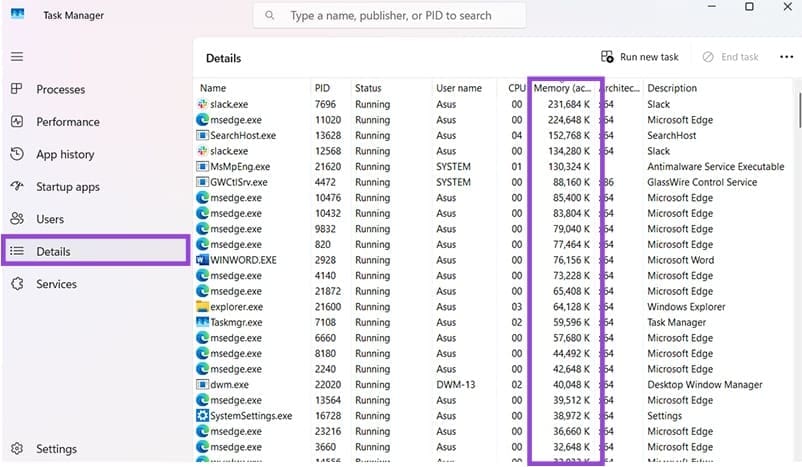Open the three-dot more options menu
This screenshot has width=802, height=467.
point(786,57)
